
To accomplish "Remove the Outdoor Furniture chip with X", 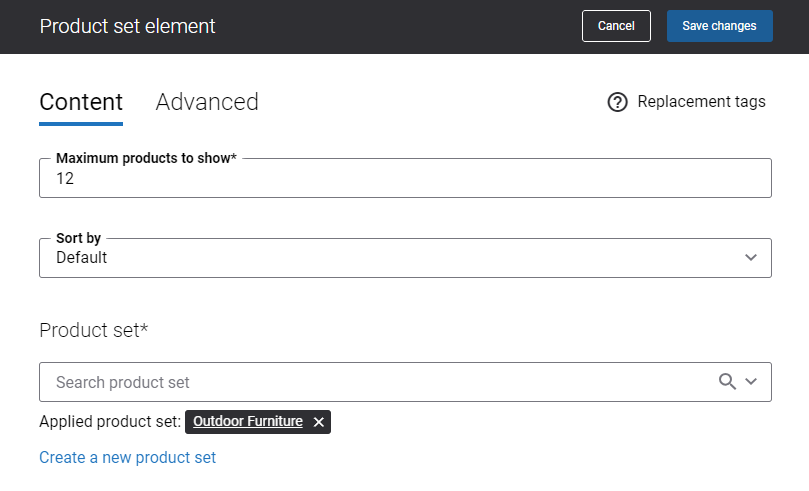I will 319,422.
